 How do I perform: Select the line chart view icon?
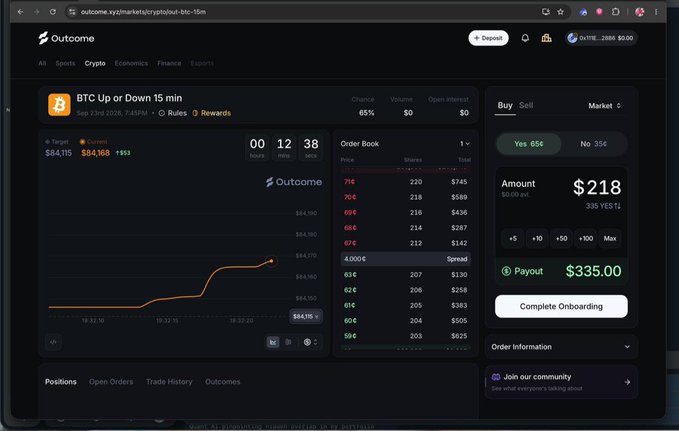(273, 342)
